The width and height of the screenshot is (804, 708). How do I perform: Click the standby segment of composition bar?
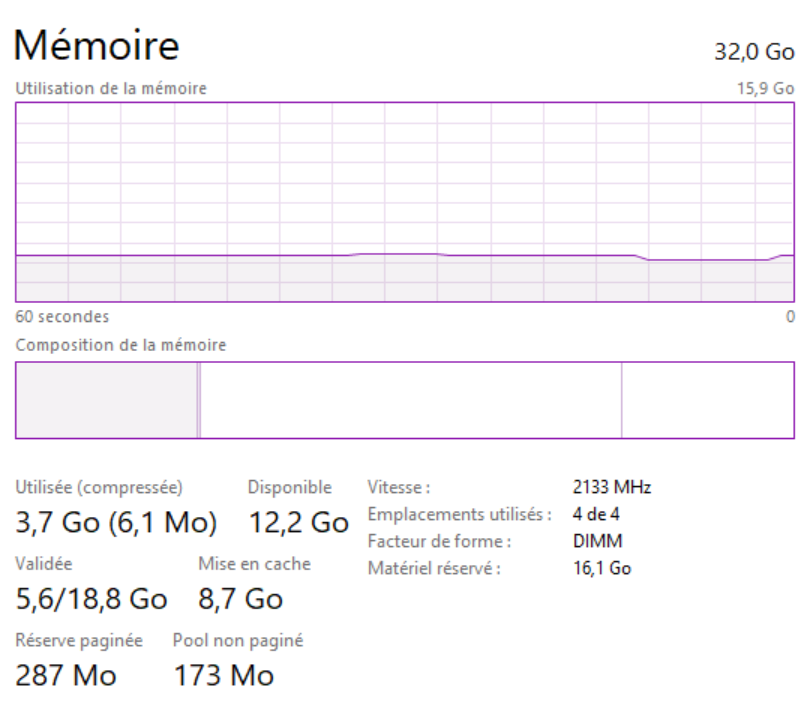[x=411, y=400]
